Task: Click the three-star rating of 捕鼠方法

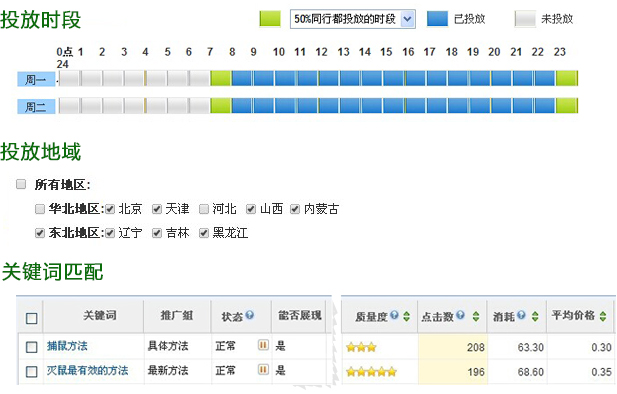Action: point(361,347)
